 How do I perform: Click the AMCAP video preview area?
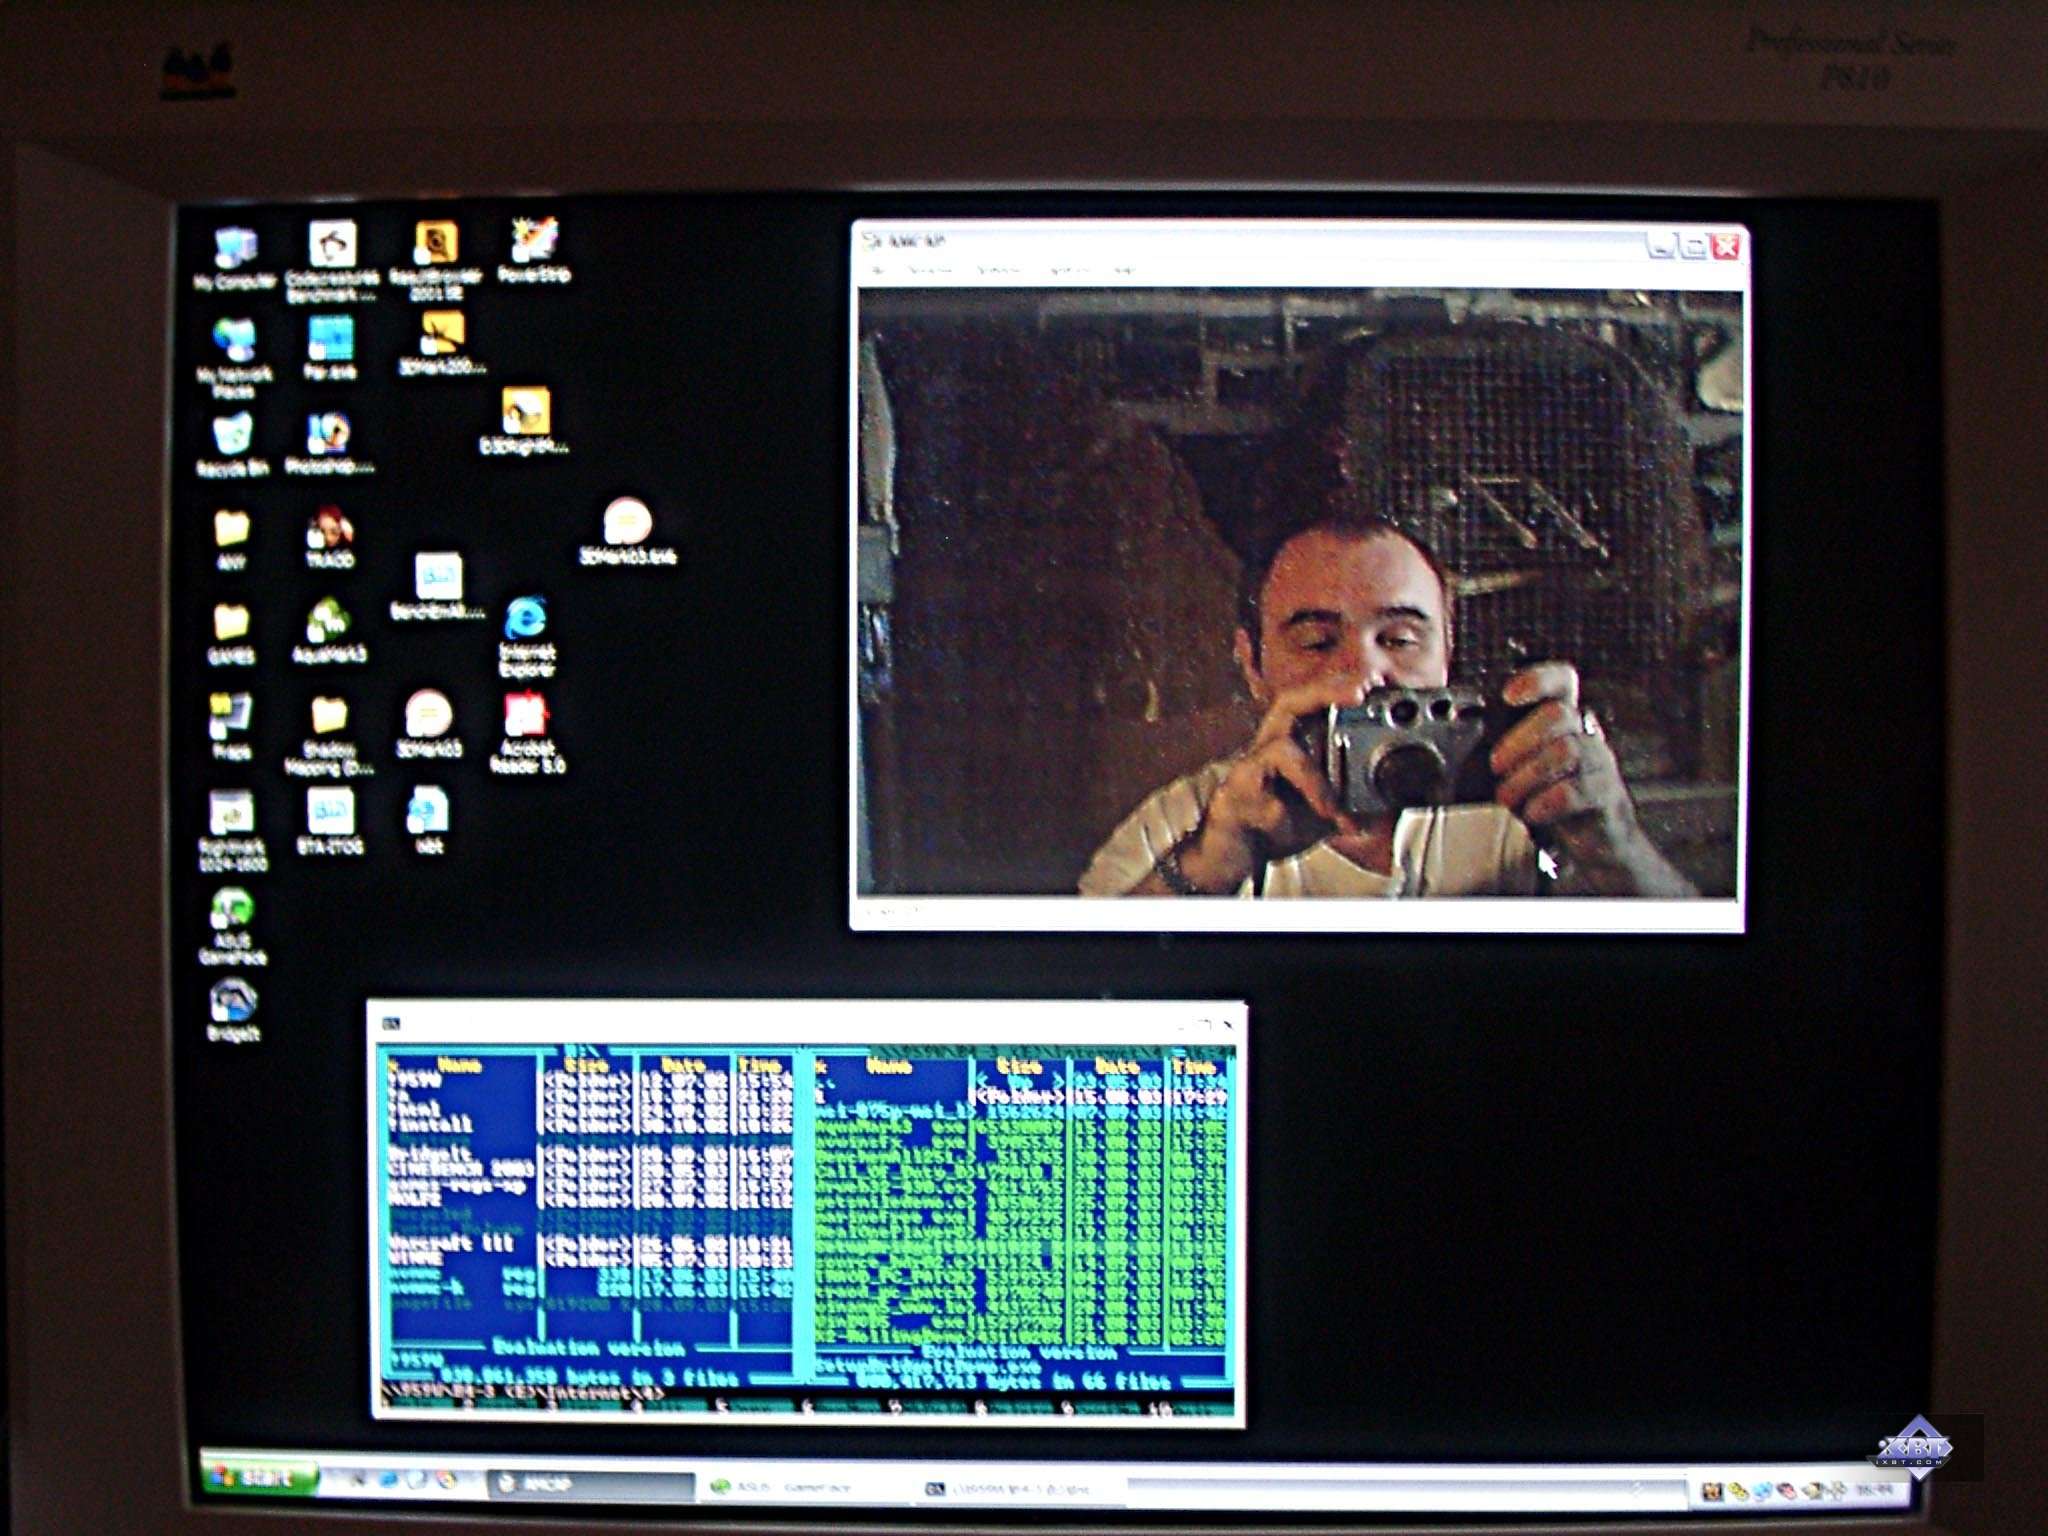(x=1300, y=592)
